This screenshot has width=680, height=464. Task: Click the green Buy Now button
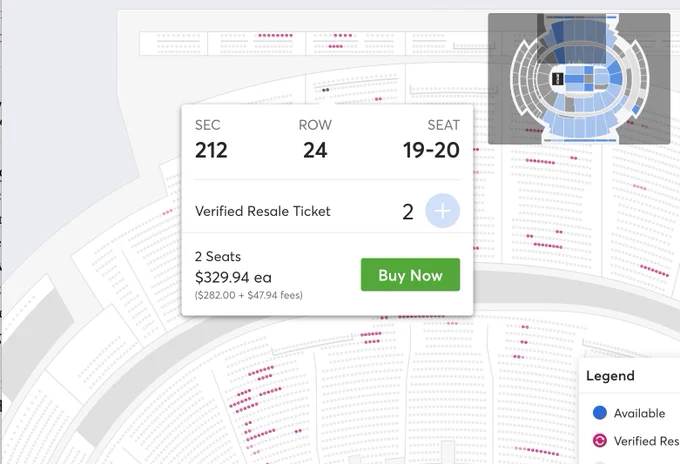(x=410, y=275)
